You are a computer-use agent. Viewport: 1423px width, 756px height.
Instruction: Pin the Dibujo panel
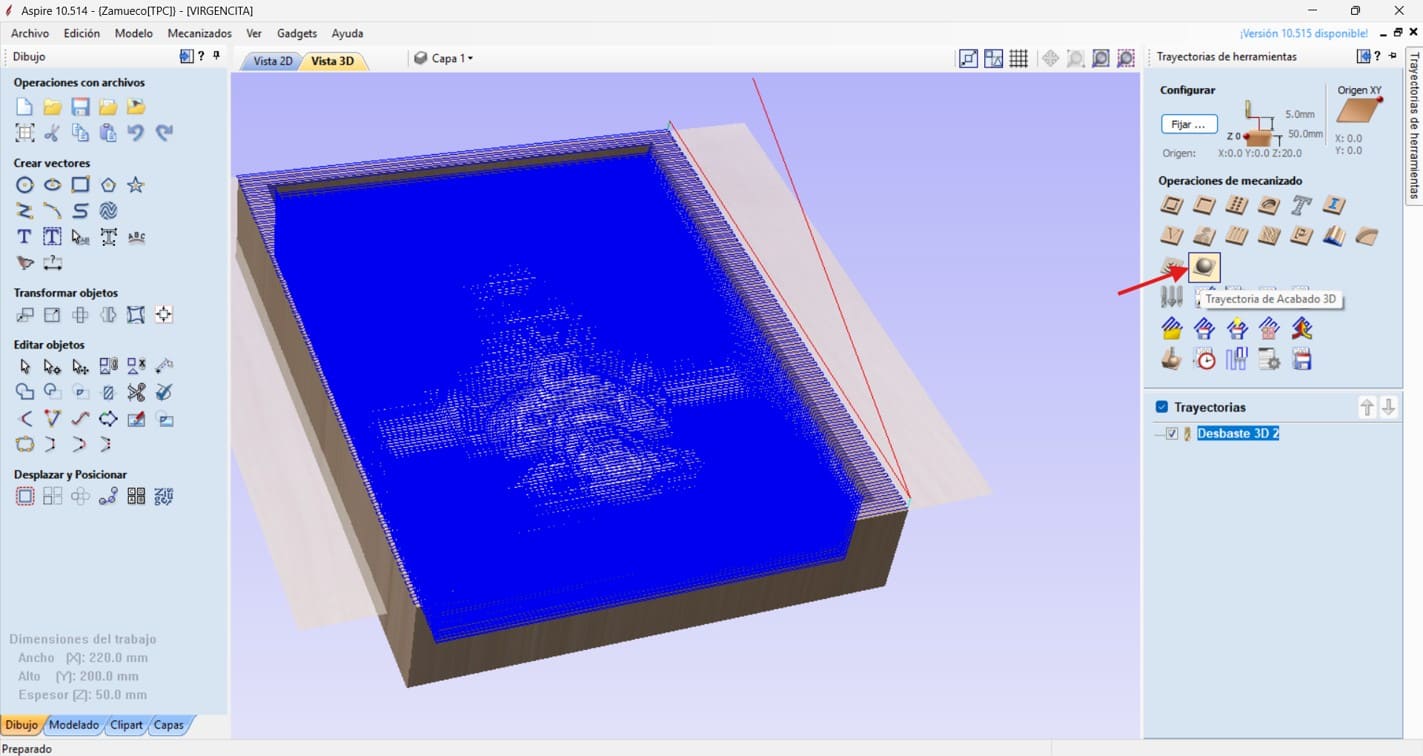tap(217, 57)
